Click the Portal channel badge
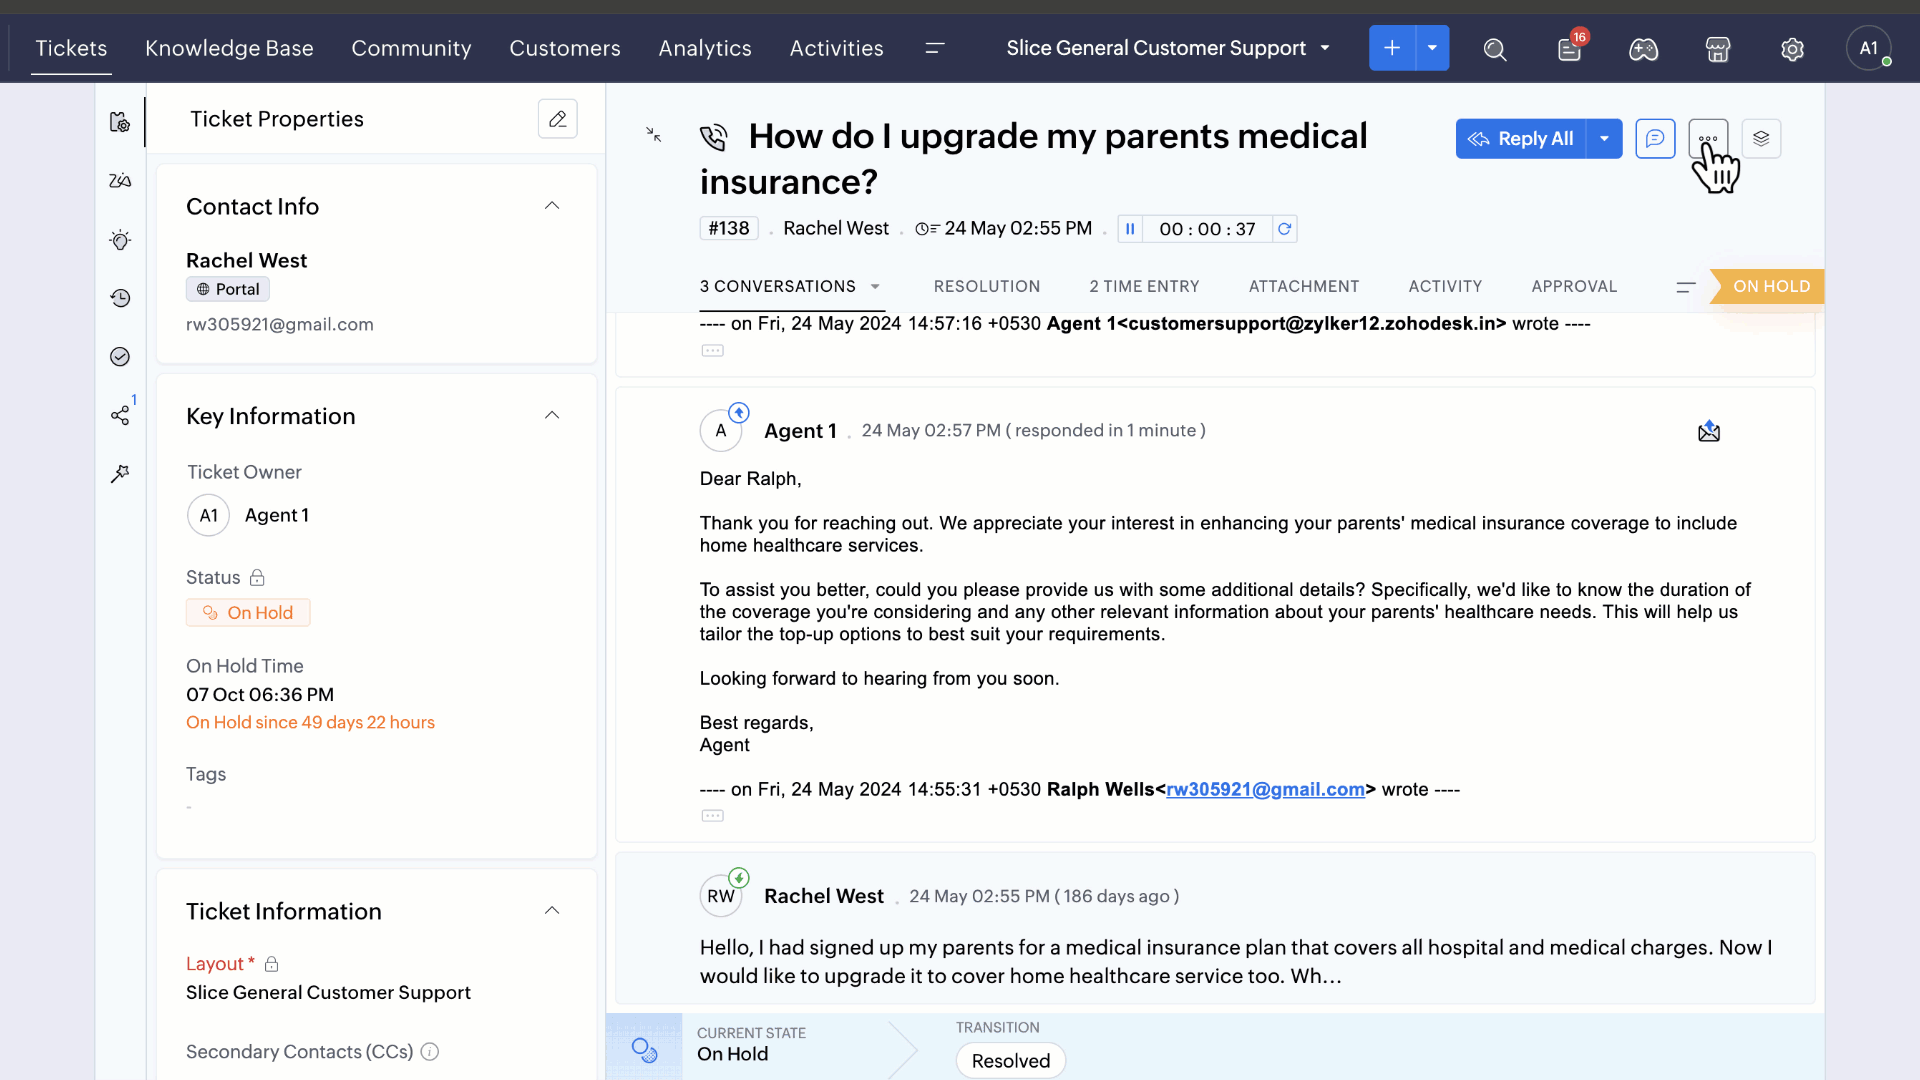This screenshot has height=1080, width=1920. [x=228, y=289]
